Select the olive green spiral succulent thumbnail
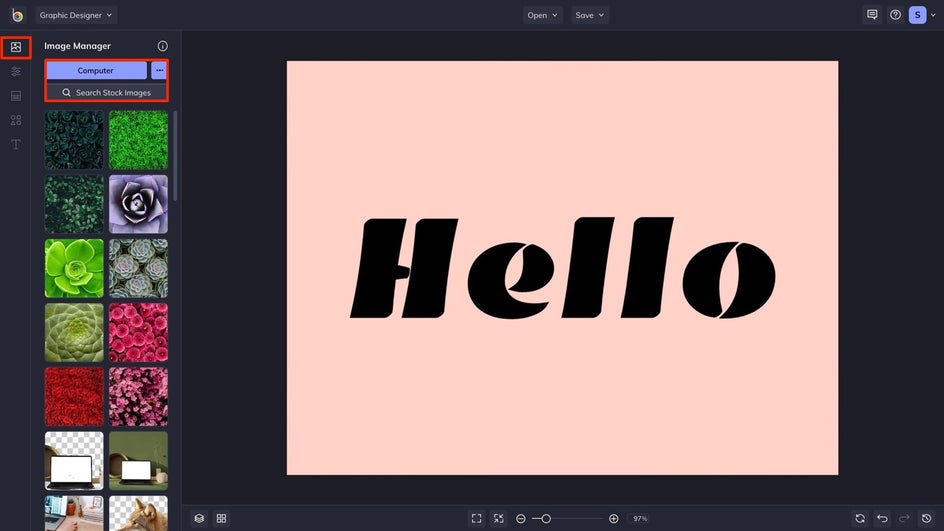The height and width of the screenshot is (531, 944). click(x=74, y=332)
